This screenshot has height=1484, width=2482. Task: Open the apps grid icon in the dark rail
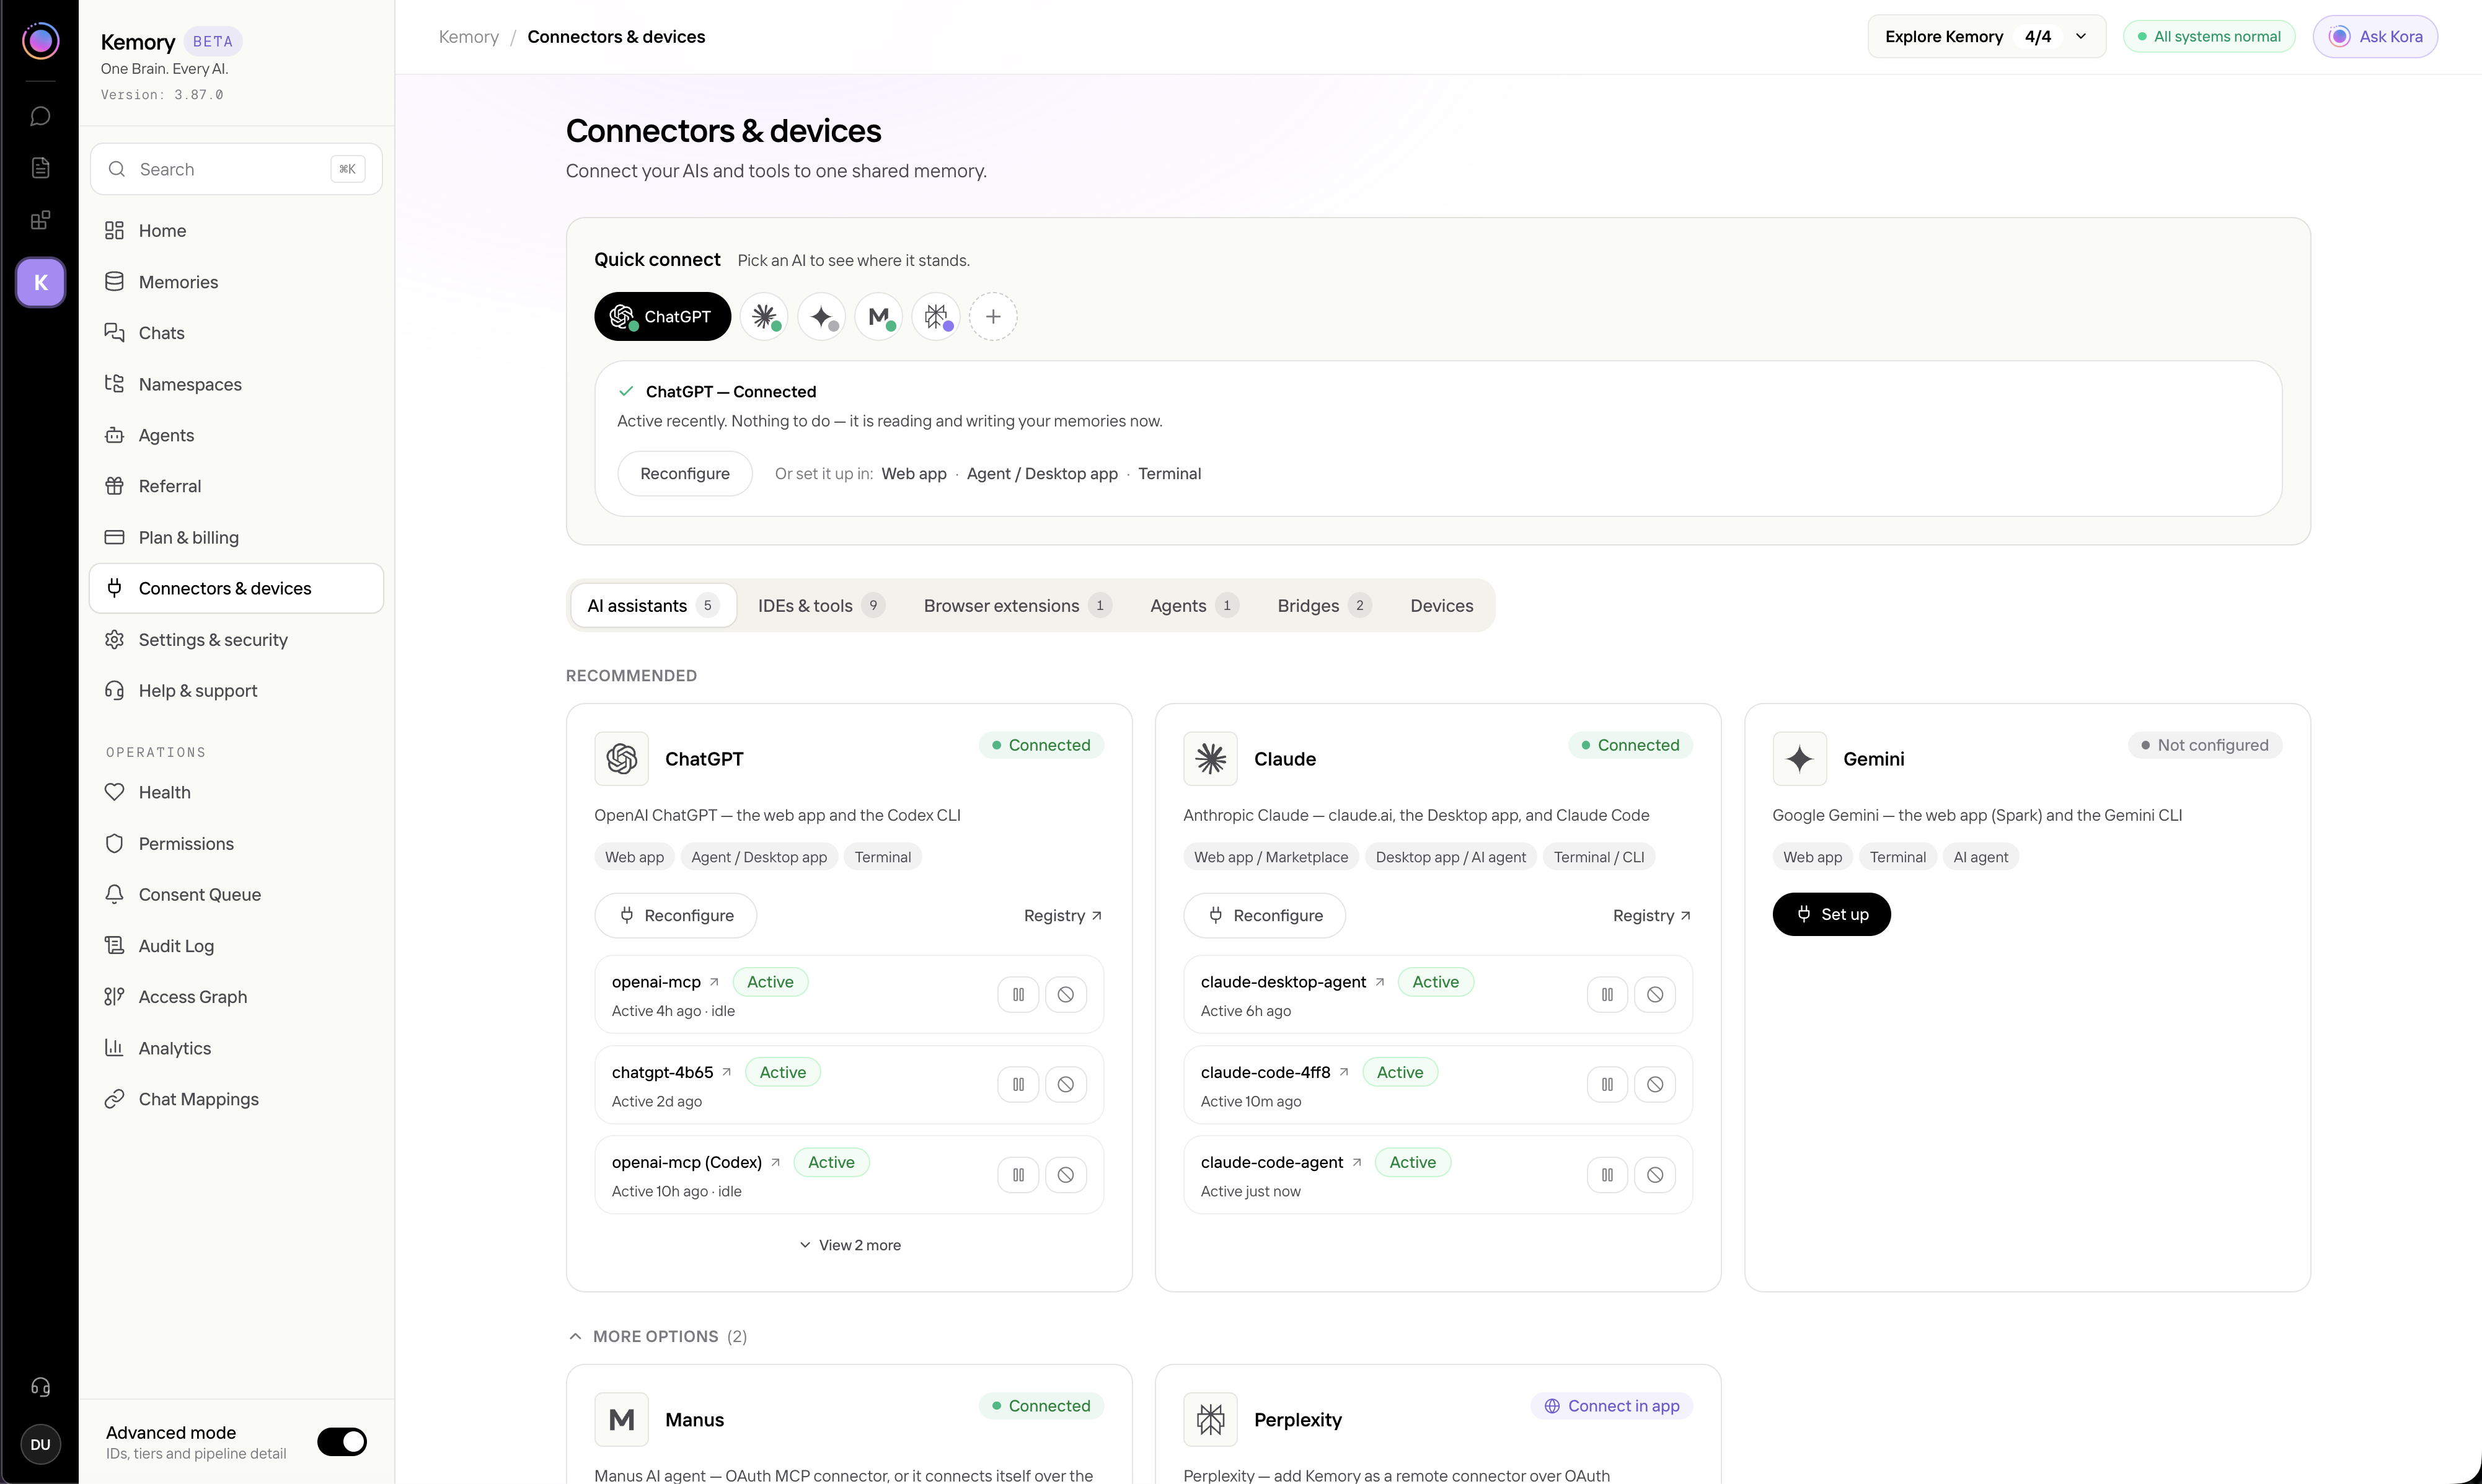40,220
